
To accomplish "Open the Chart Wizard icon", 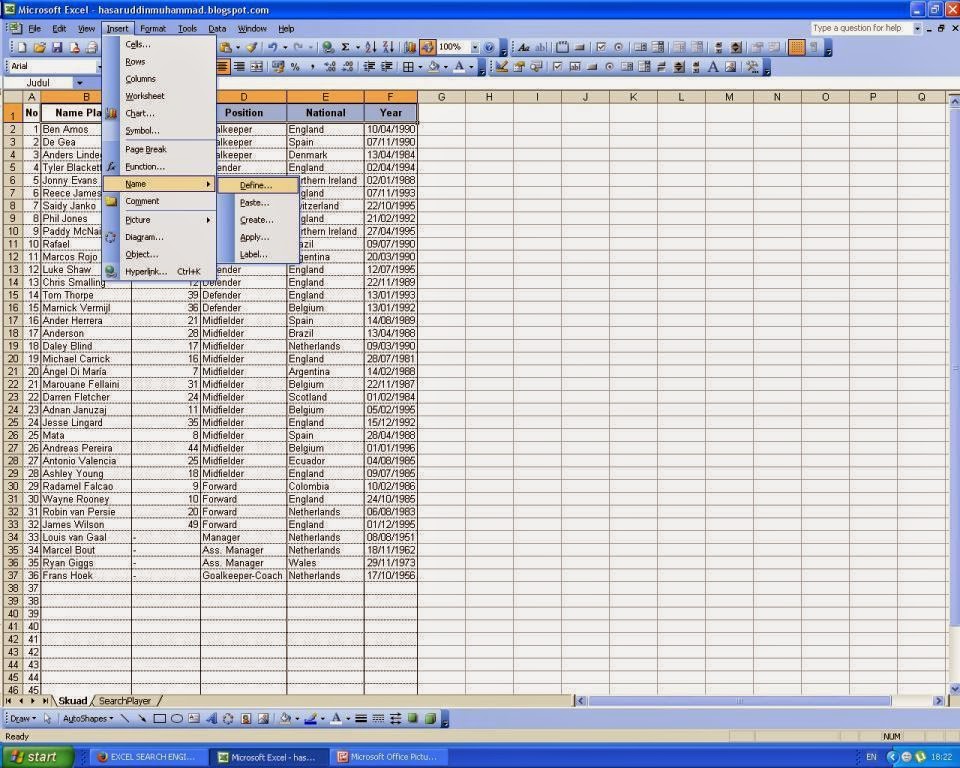I will tap(408, 46).
